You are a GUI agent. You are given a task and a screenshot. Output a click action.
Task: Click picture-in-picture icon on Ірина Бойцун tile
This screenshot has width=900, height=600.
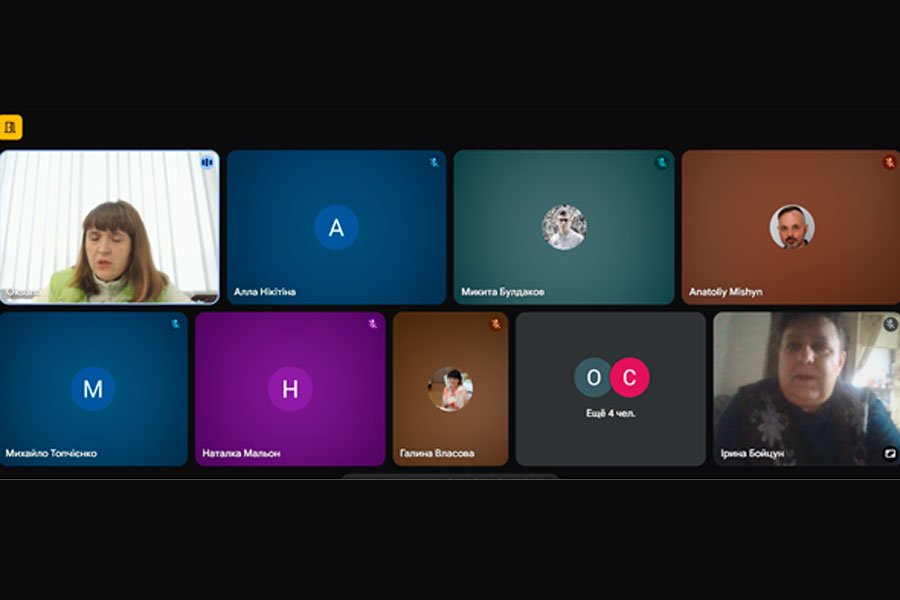[x=889, y=454]
